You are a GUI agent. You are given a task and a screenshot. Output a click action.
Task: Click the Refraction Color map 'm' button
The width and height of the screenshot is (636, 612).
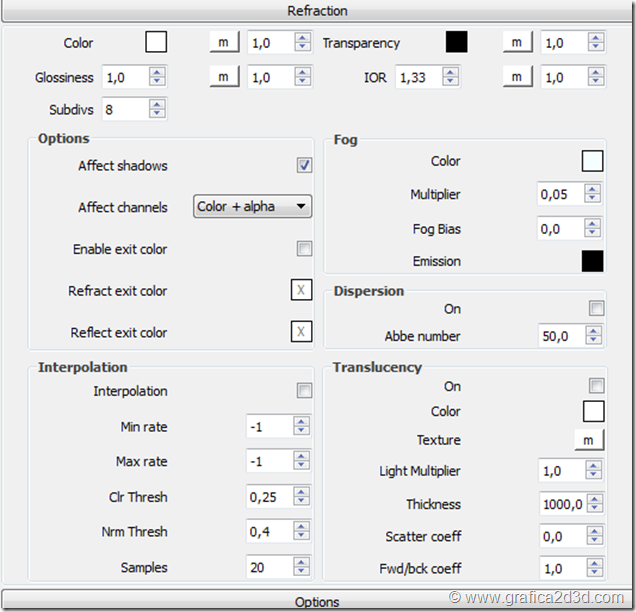point(223,42)
